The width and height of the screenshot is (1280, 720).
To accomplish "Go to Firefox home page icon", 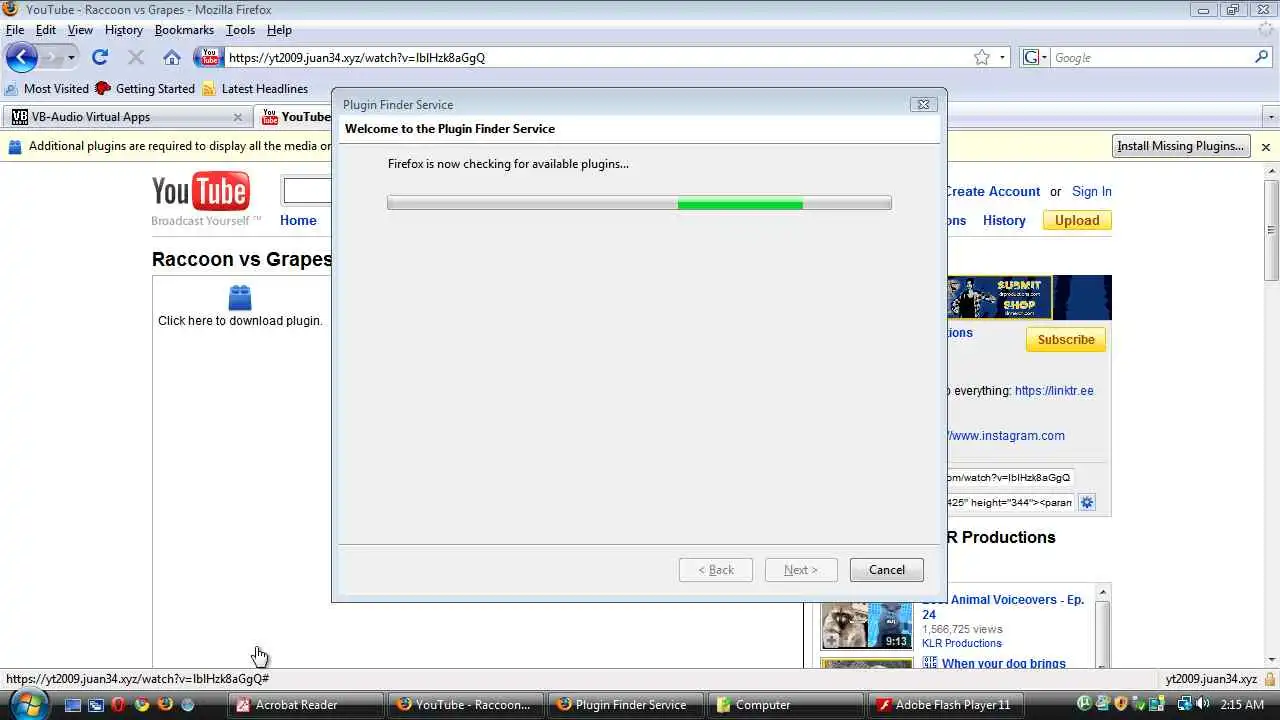I will pos(172,57).
